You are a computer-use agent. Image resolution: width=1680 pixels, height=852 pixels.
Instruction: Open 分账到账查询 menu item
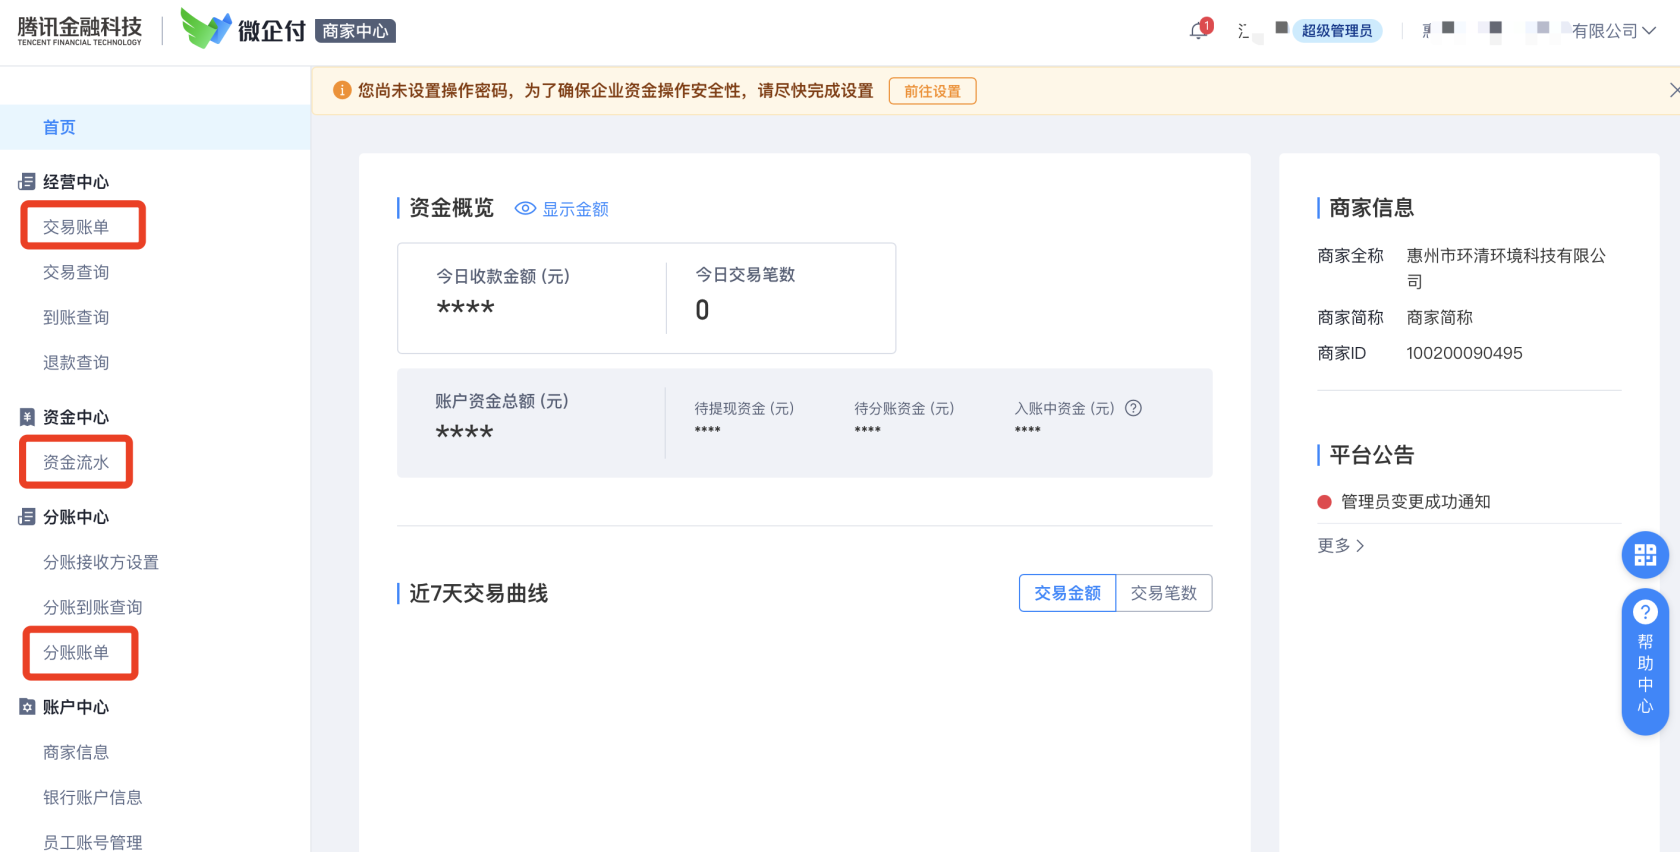point(93,607)
